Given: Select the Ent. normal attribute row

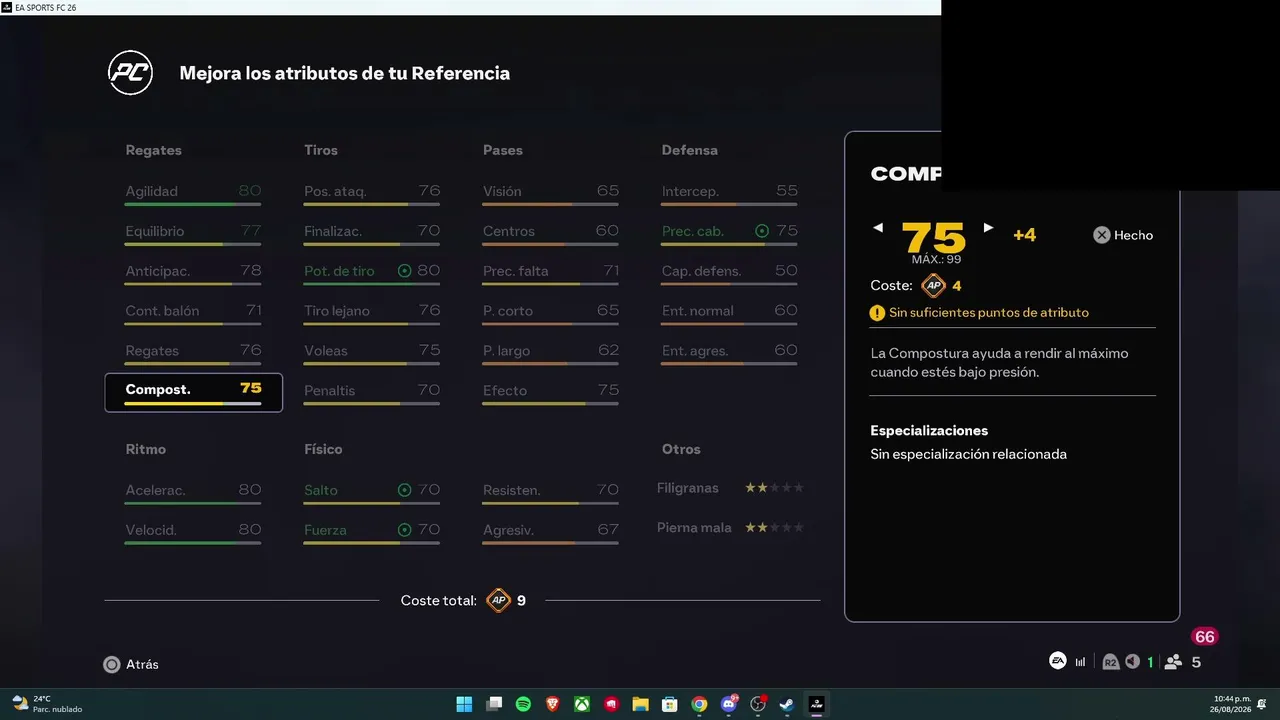Looking at the screenshot, I should coord(729,313).
